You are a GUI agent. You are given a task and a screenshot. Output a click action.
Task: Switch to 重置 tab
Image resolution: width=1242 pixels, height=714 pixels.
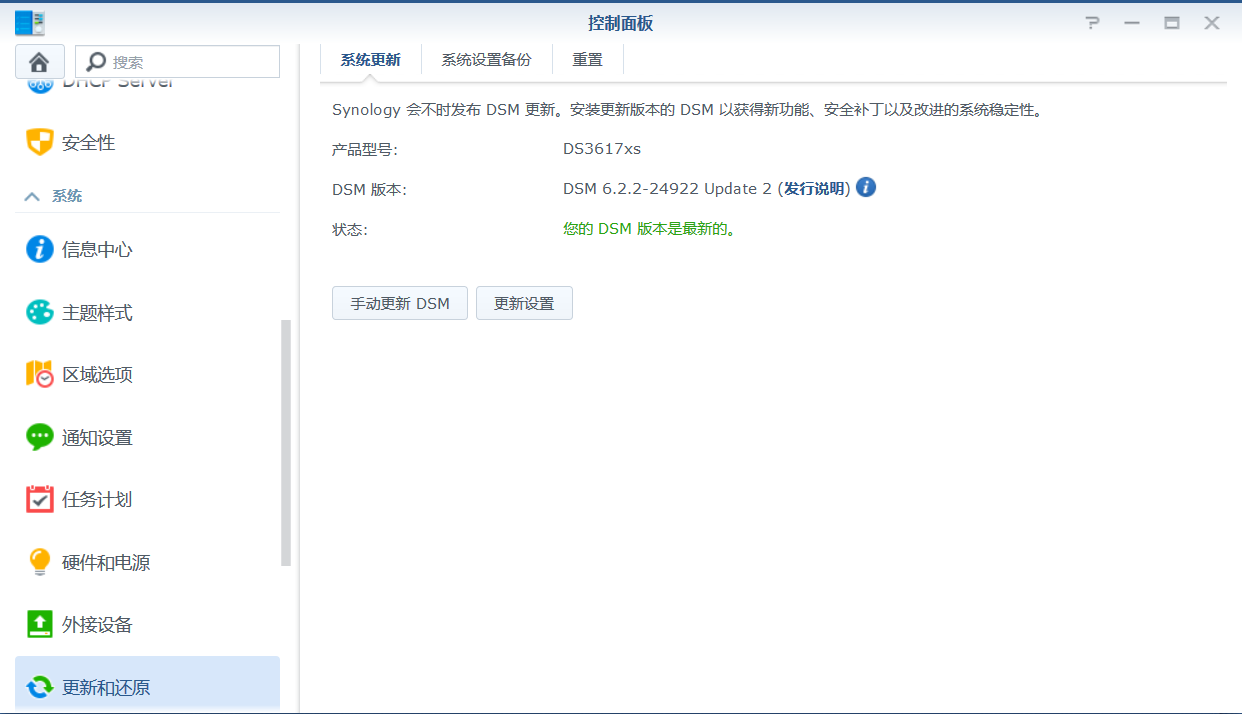coord(587,60)
